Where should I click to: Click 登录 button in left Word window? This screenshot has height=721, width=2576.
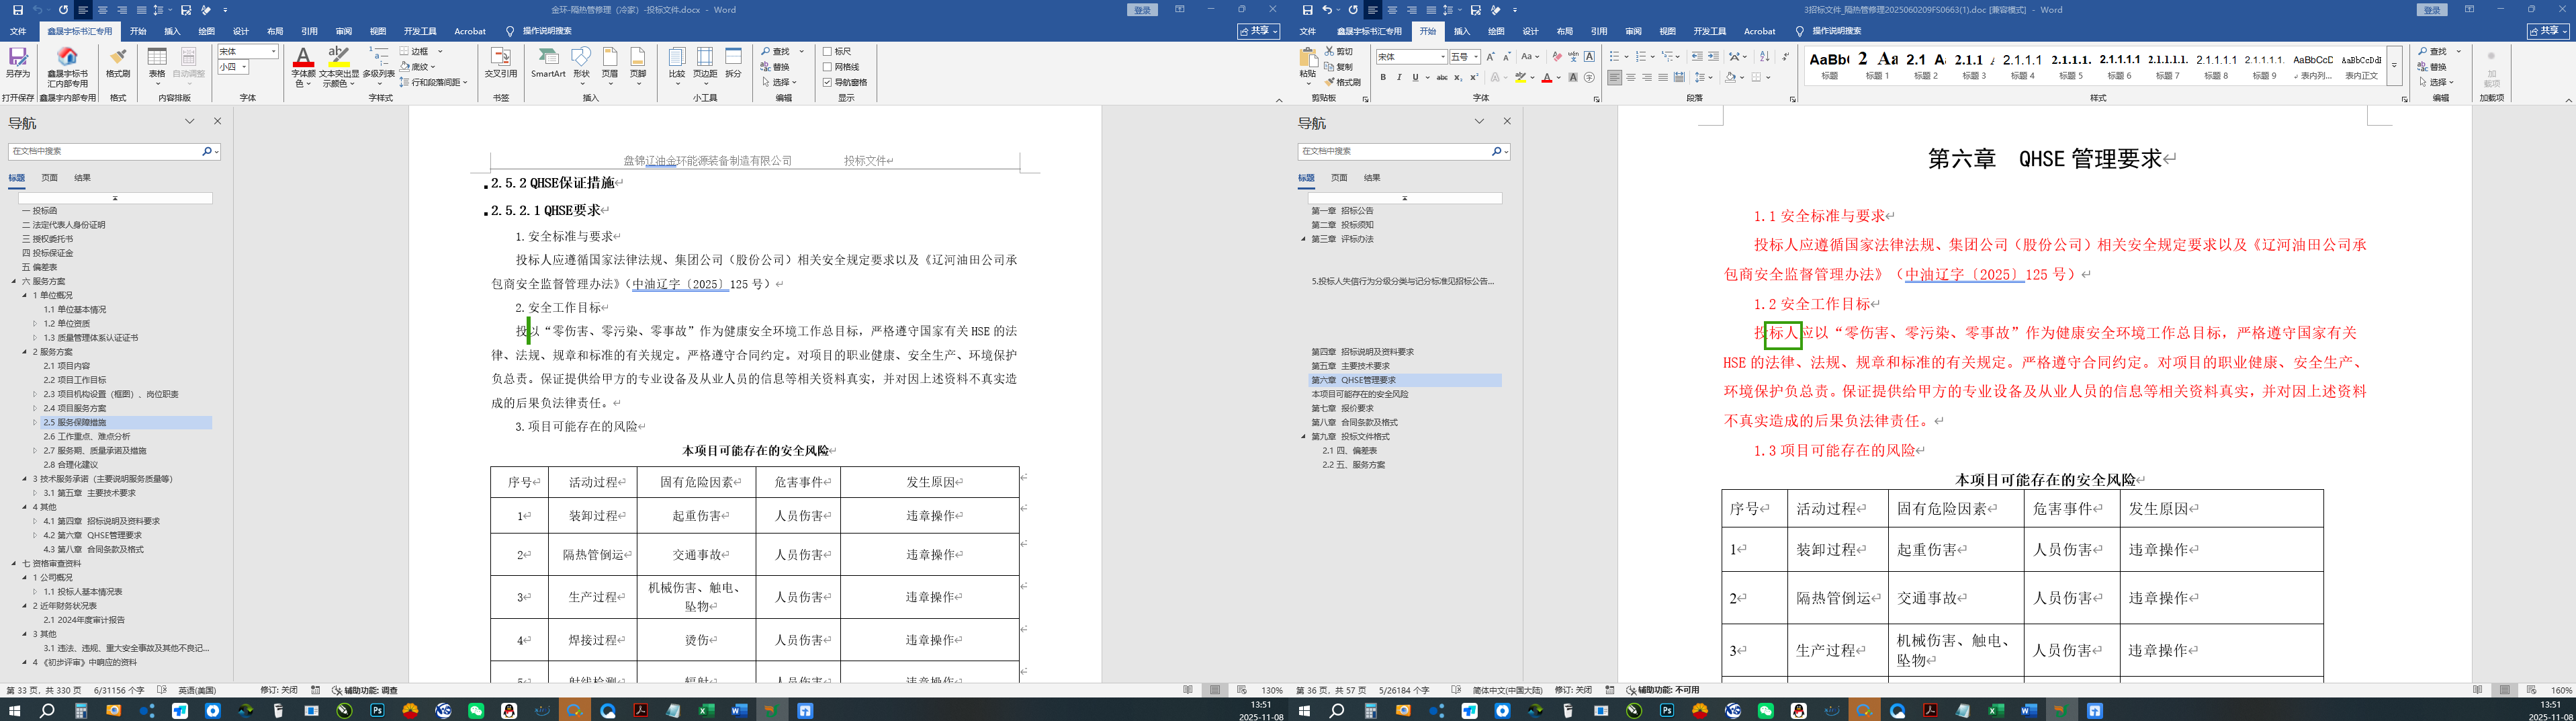(1143, 10)
